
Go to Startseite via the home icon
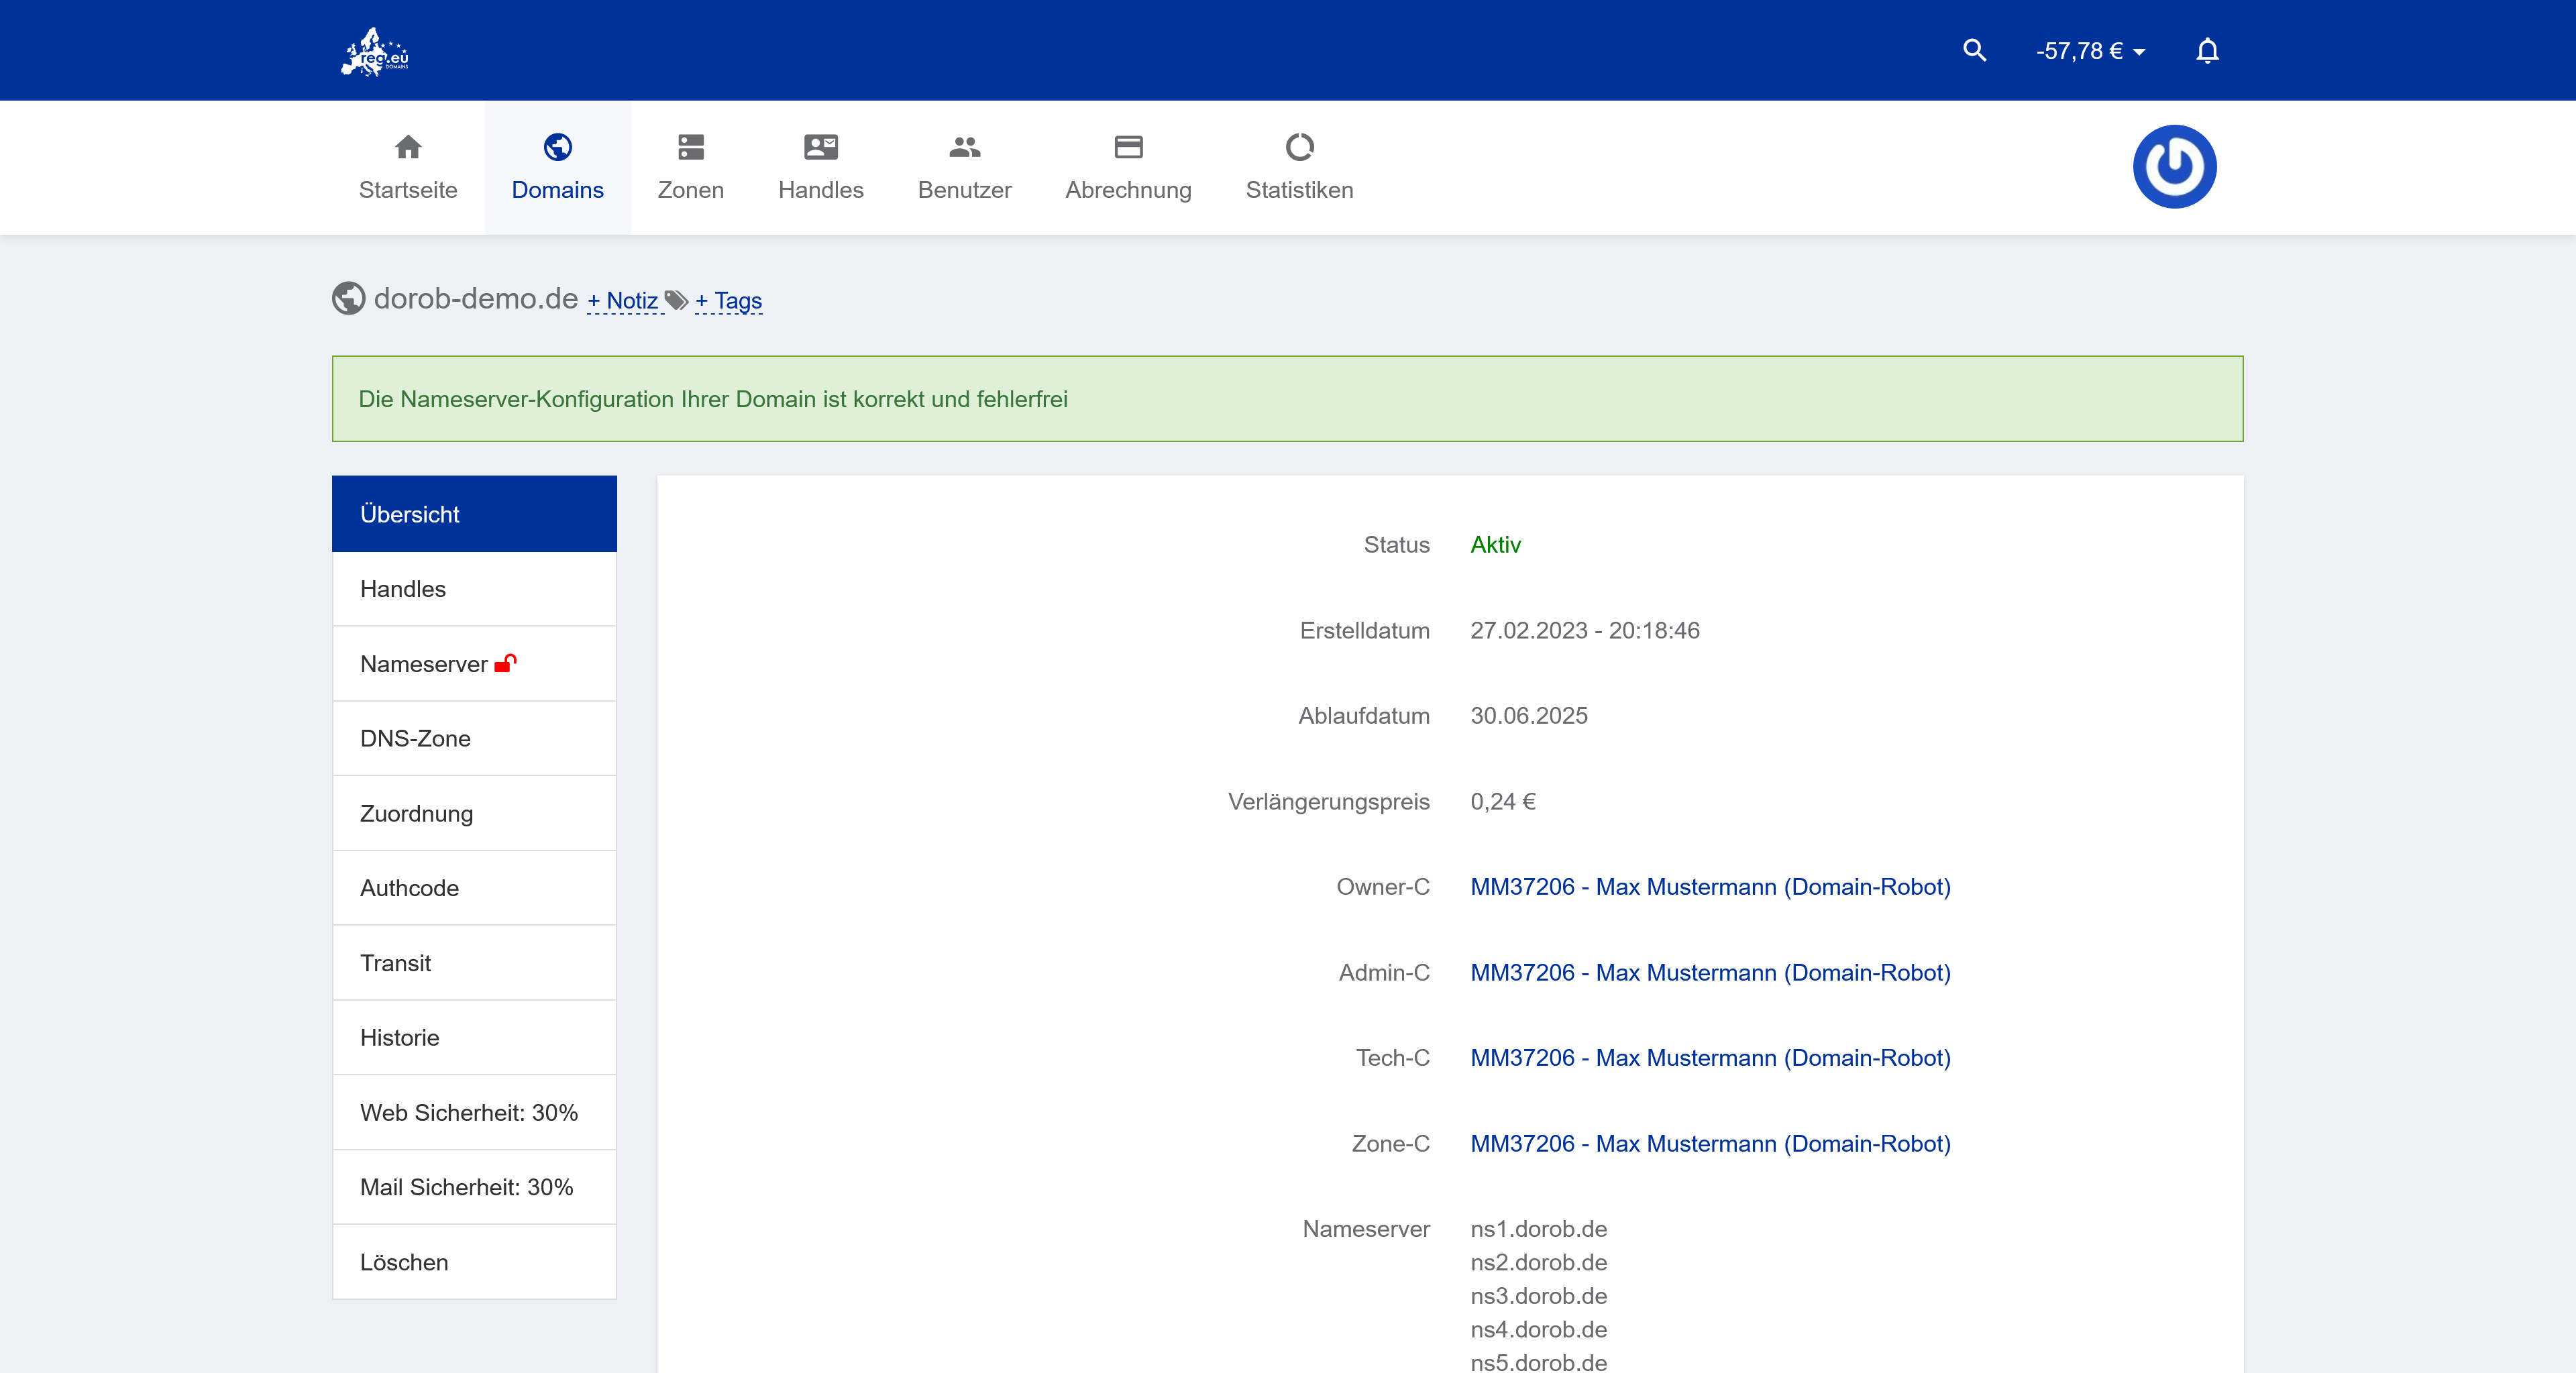(408, 148)
